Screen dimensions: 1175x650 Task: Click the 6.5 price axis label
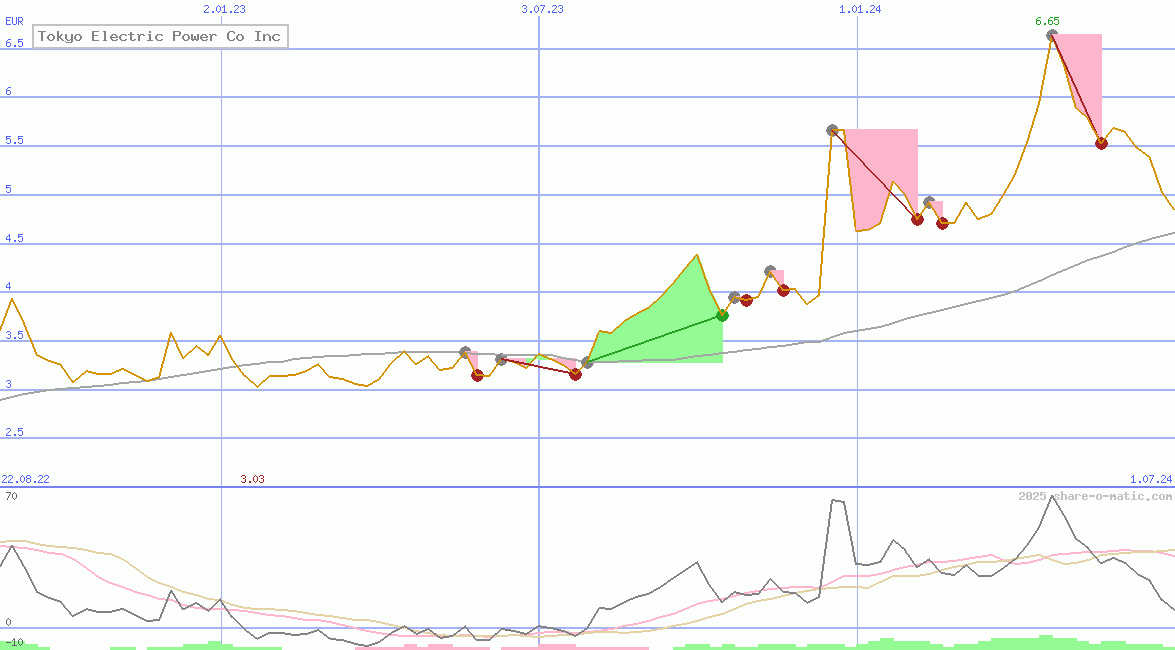(14, 43)
